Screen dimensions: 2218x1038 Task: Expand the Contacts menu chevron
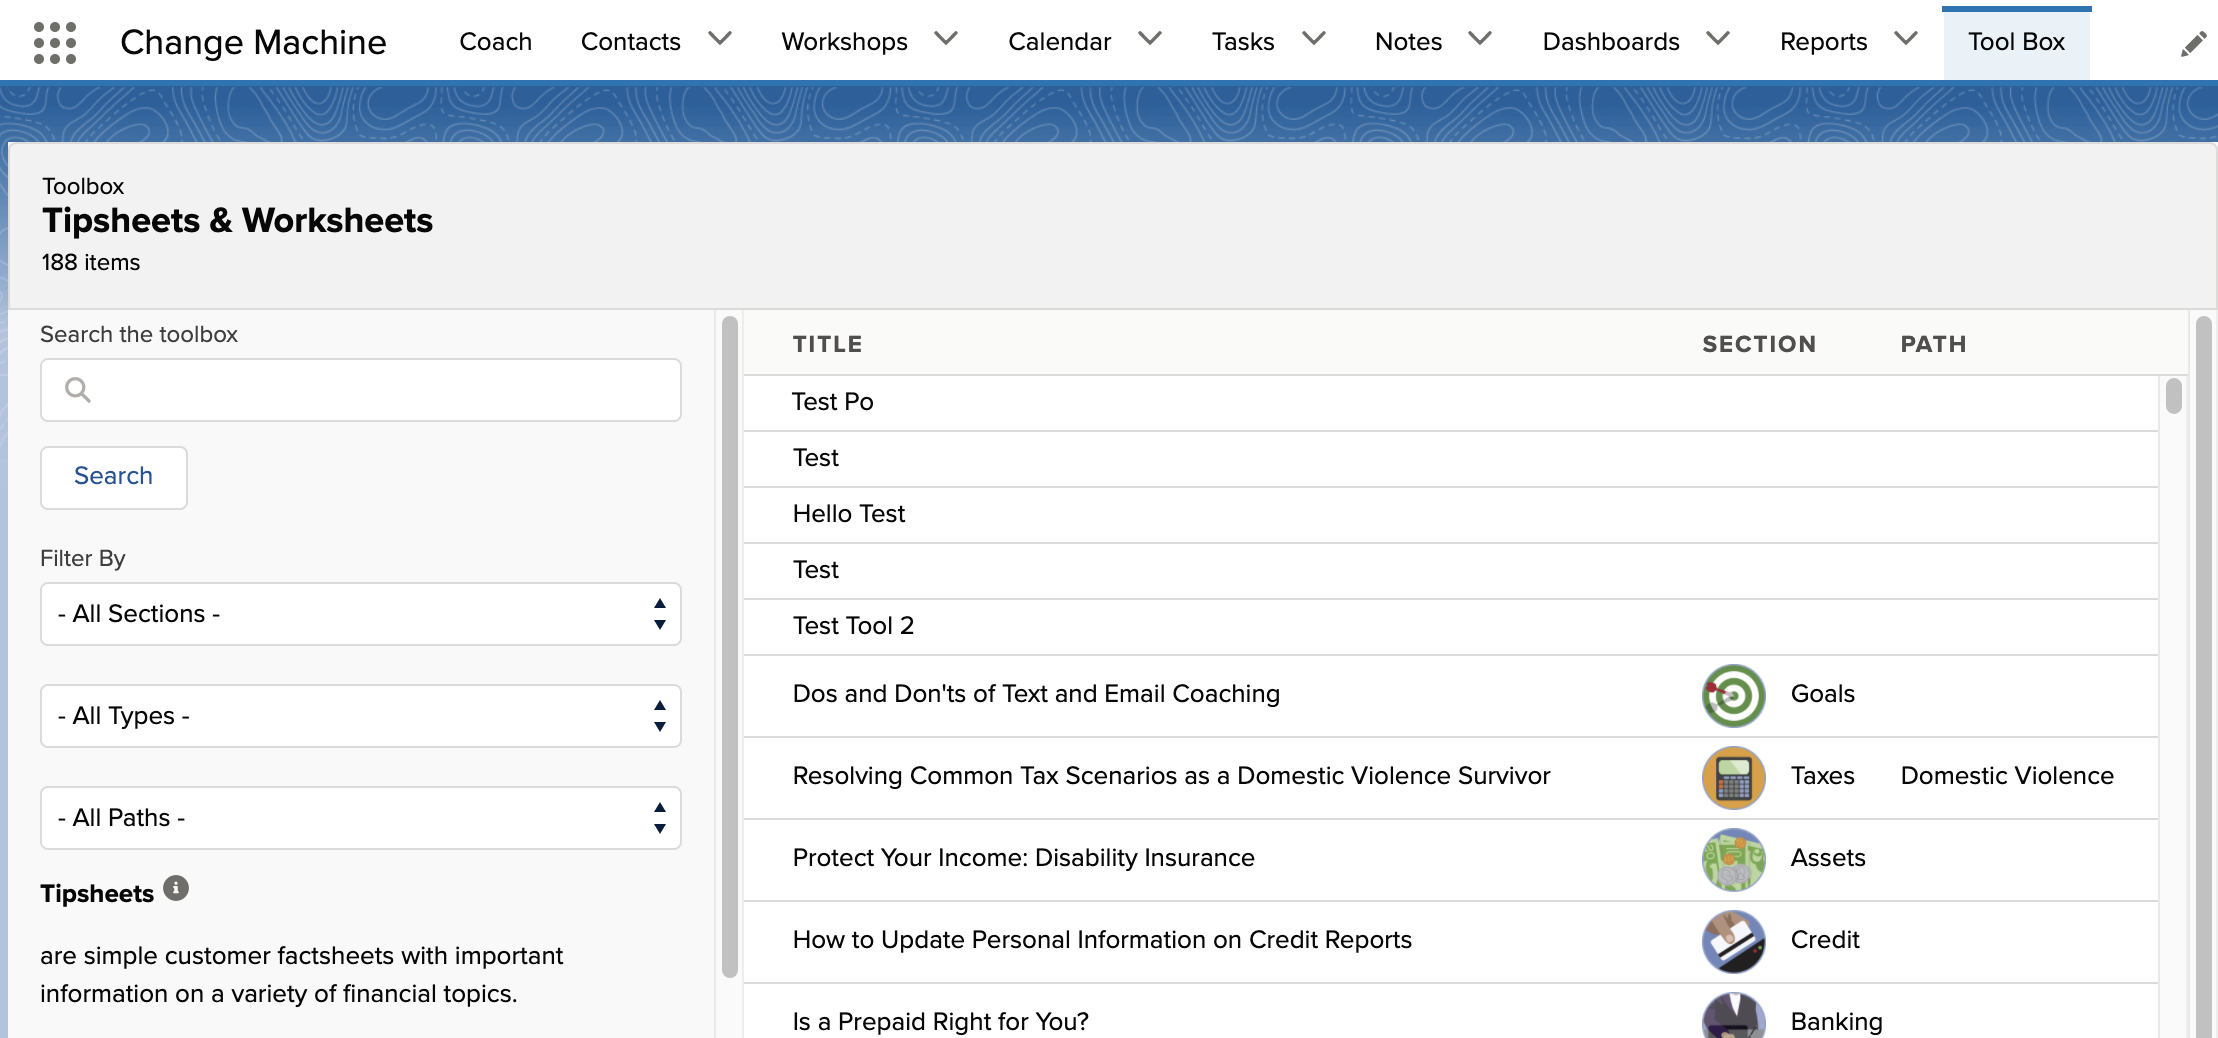[720, 39]
